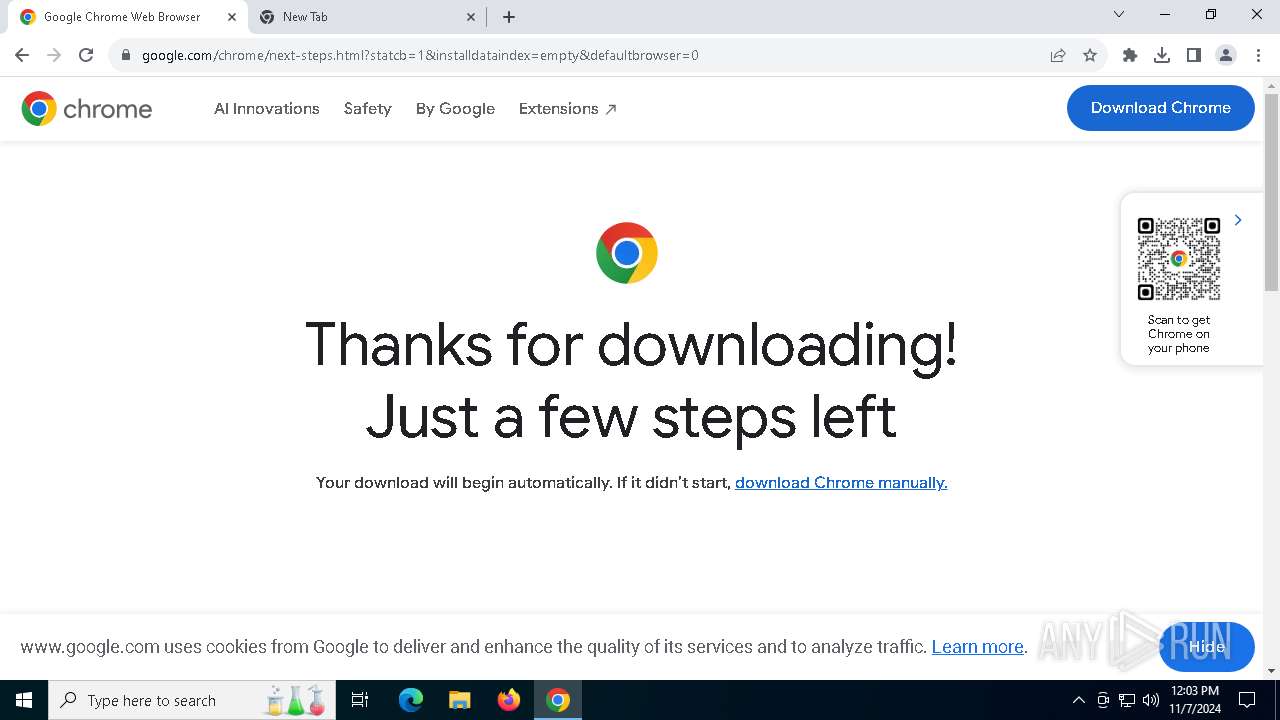Screen dimensions: 1280x720
Task: Reload the current page
Action: (x=86, y=55)
